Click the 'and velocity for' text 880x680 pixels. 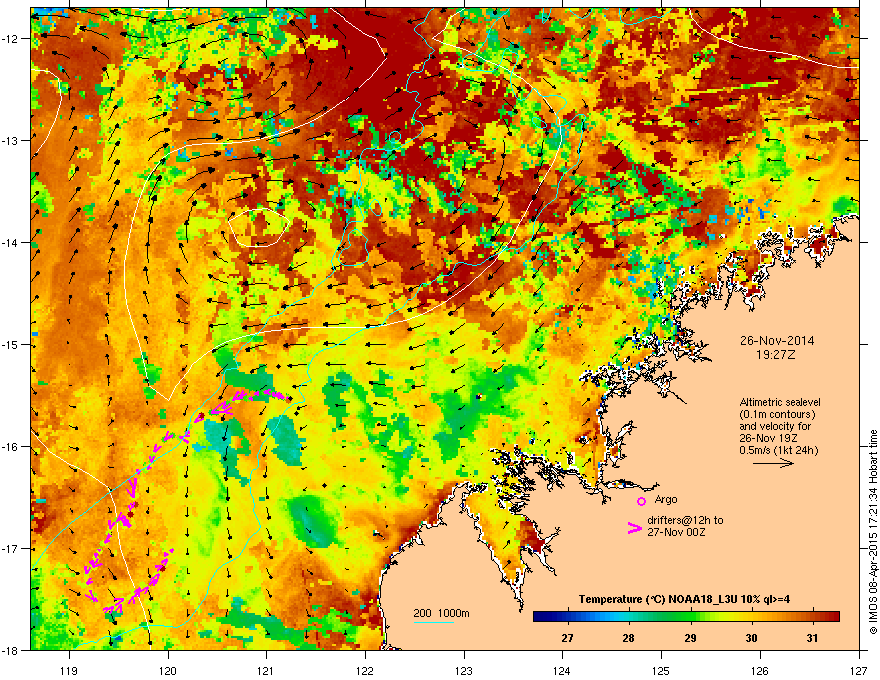pos(775,426)
